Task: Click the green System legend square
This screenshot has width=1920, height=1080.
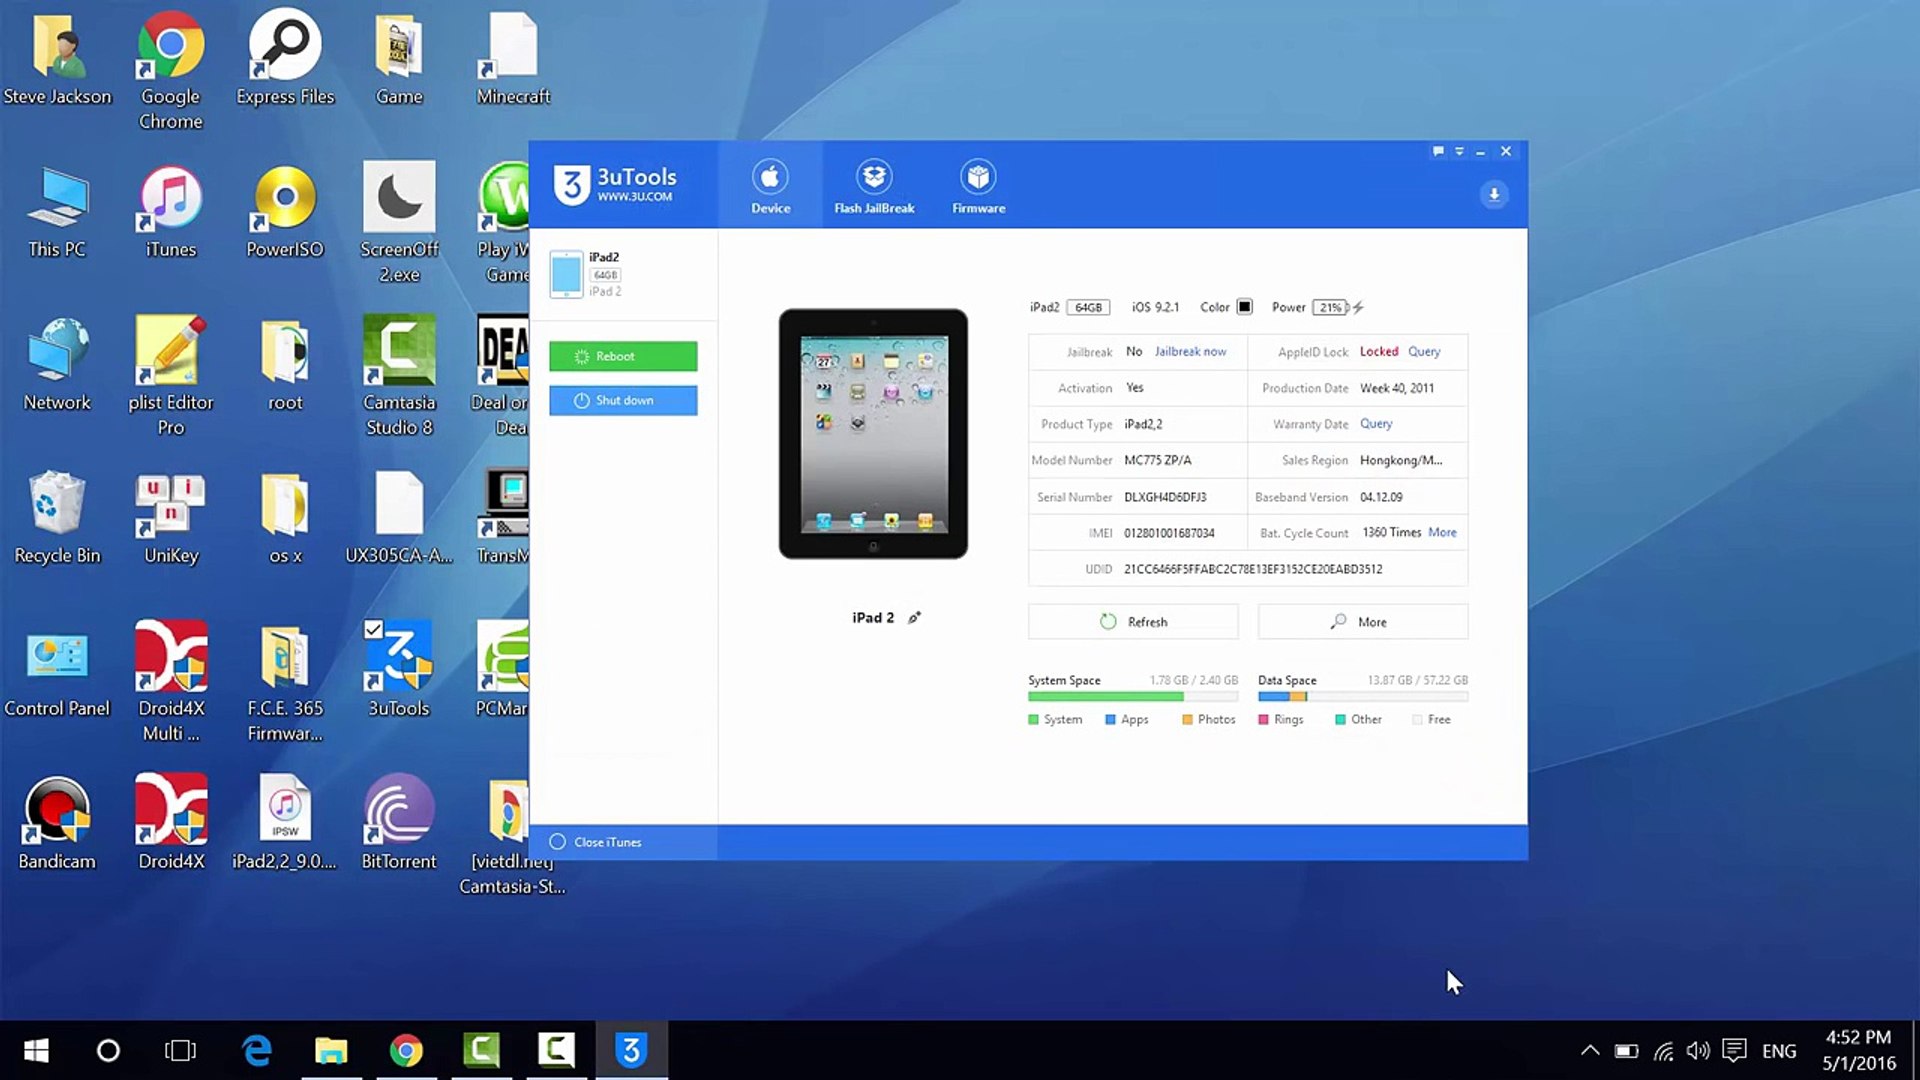Action: pos(1033,719)
